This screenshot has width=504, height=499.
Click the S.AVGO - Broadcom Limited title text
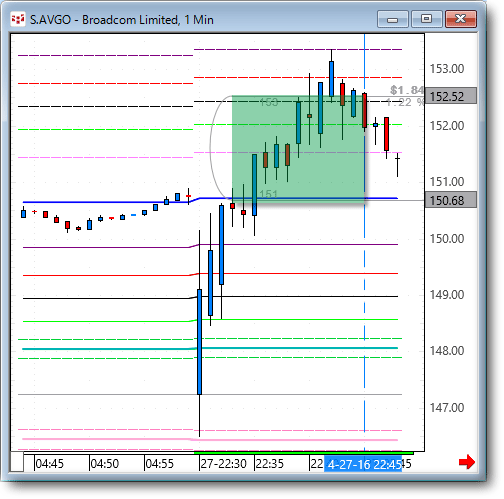[122, 20]
